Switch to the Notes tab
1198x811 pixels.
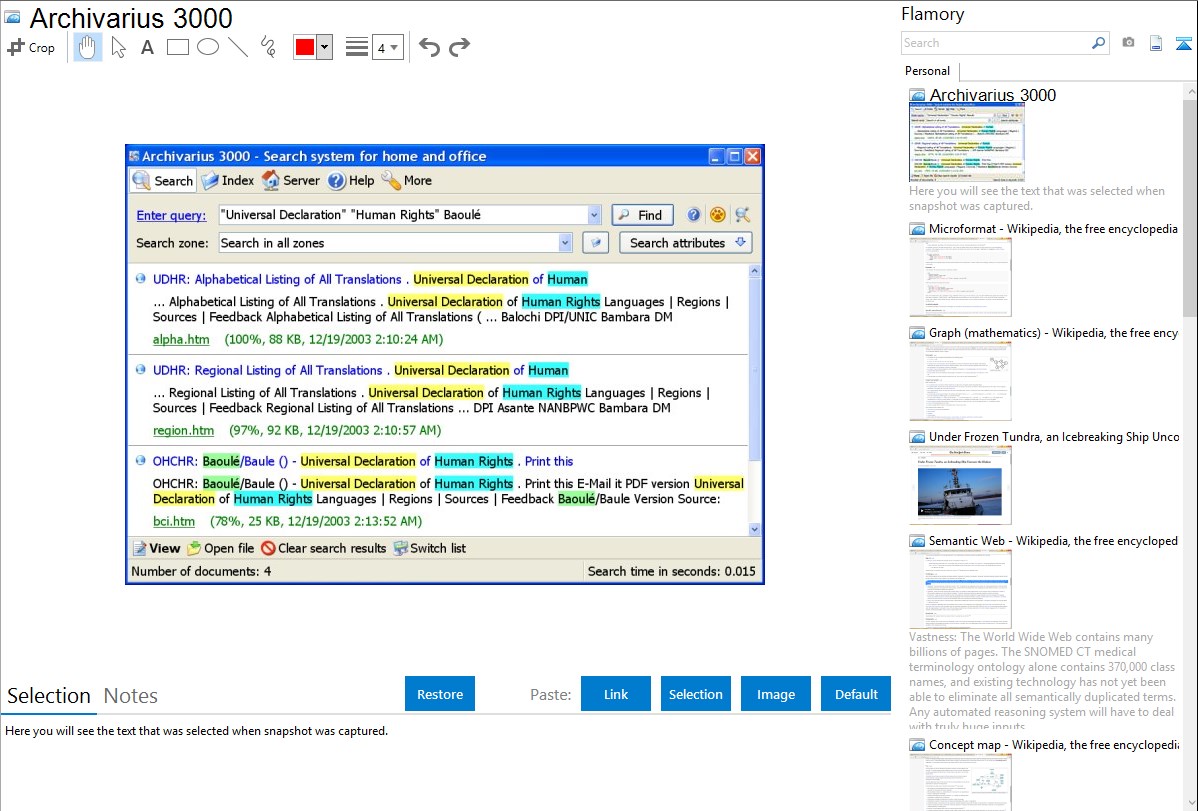click(x=131, y=696)
